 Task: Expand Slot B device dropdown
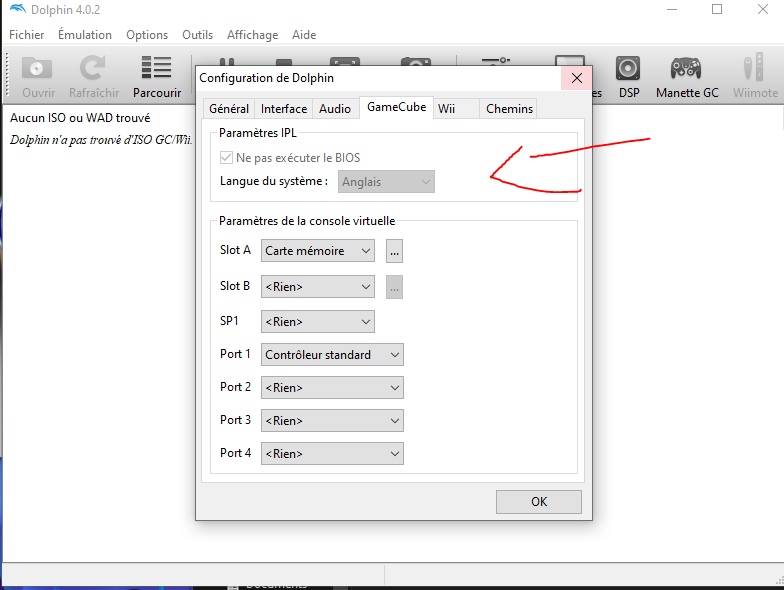318,286
